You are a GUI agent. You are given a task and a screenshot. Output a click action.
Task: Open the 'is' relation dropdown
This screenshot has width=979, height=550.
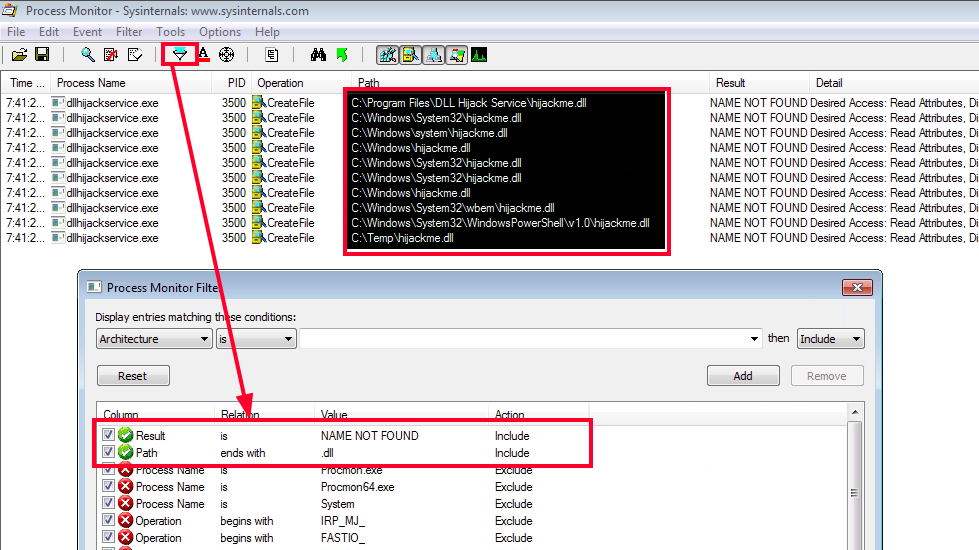coord(256,339)
